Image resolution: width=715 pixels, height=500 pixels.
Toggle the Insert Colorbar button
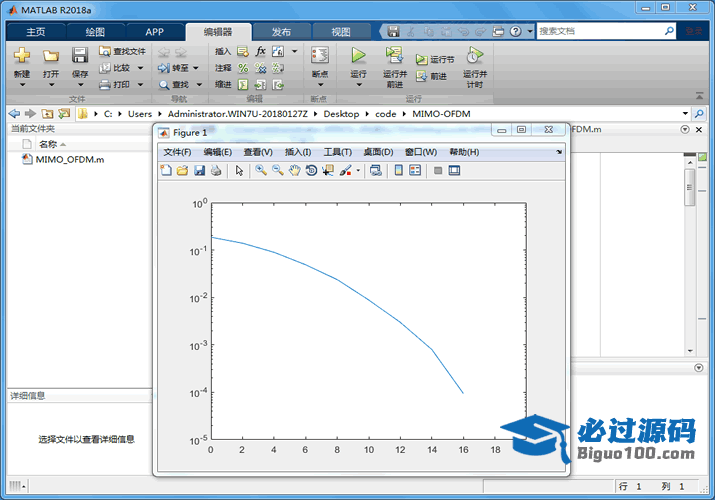[x=398, y=171]
